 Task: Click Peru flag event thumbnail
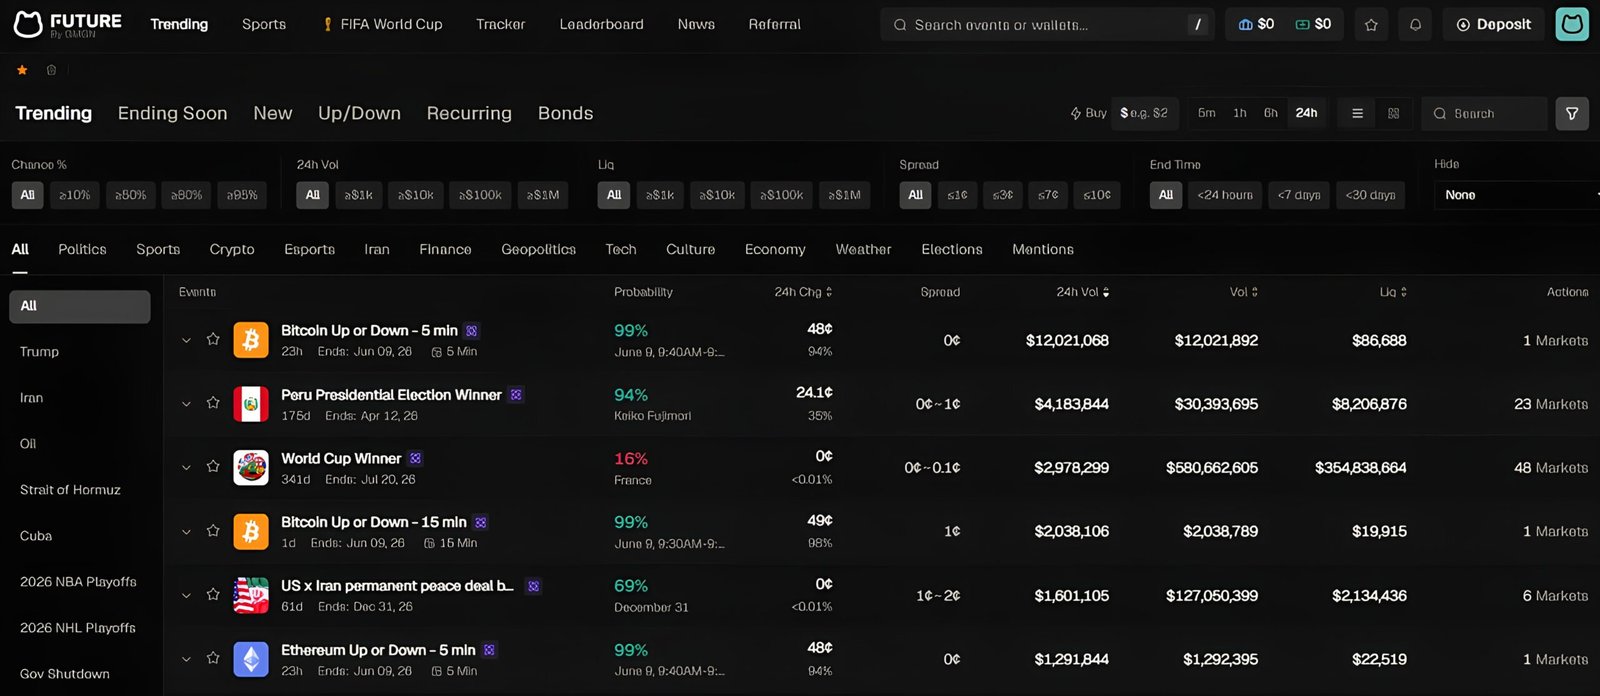(251, 404)
